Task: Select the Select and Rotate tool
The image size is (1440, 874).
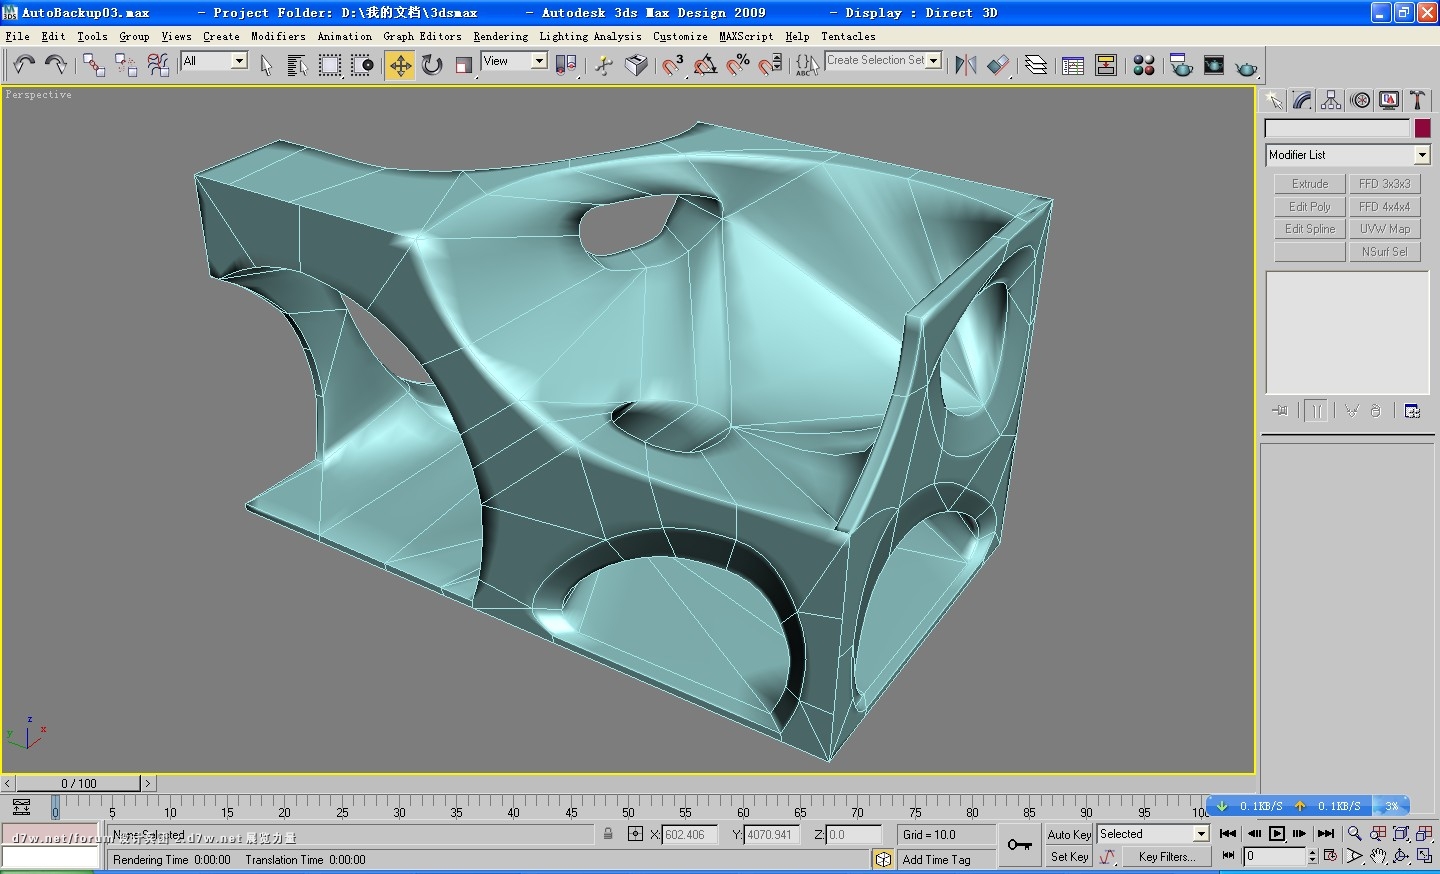Action: point(432,65)
